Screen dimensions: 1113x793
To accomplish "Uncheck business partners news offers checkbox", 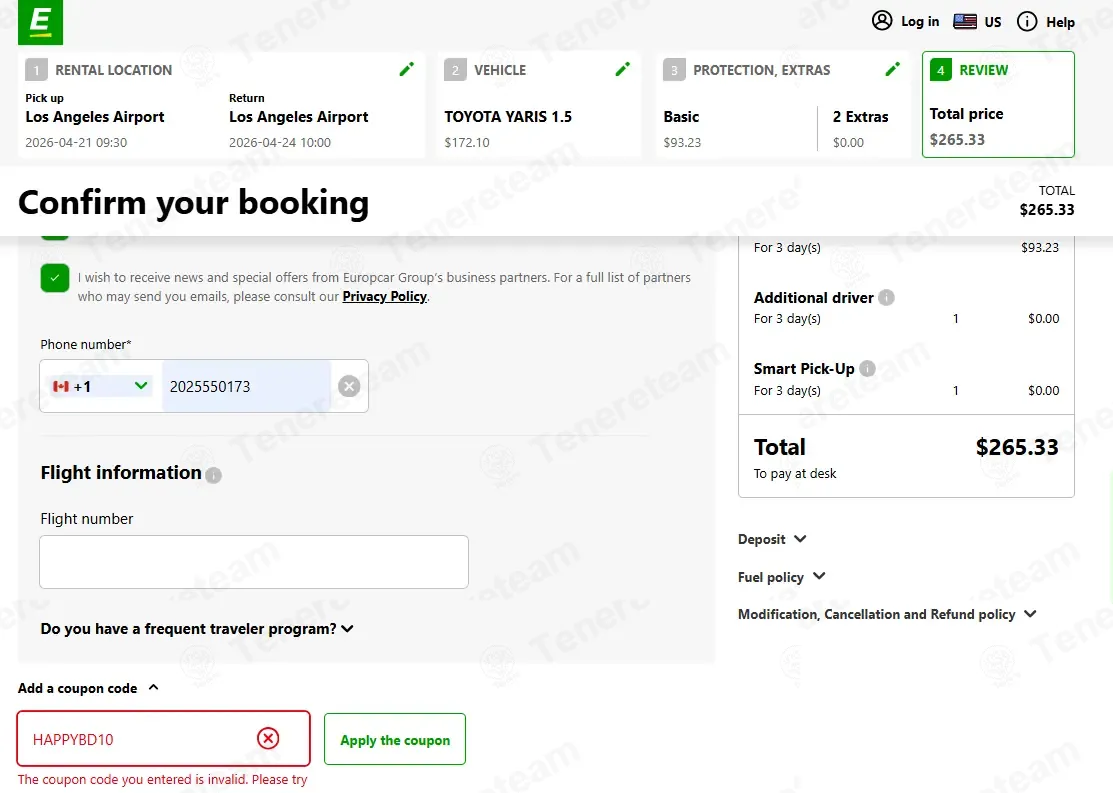I will click(x=55, y=278).
